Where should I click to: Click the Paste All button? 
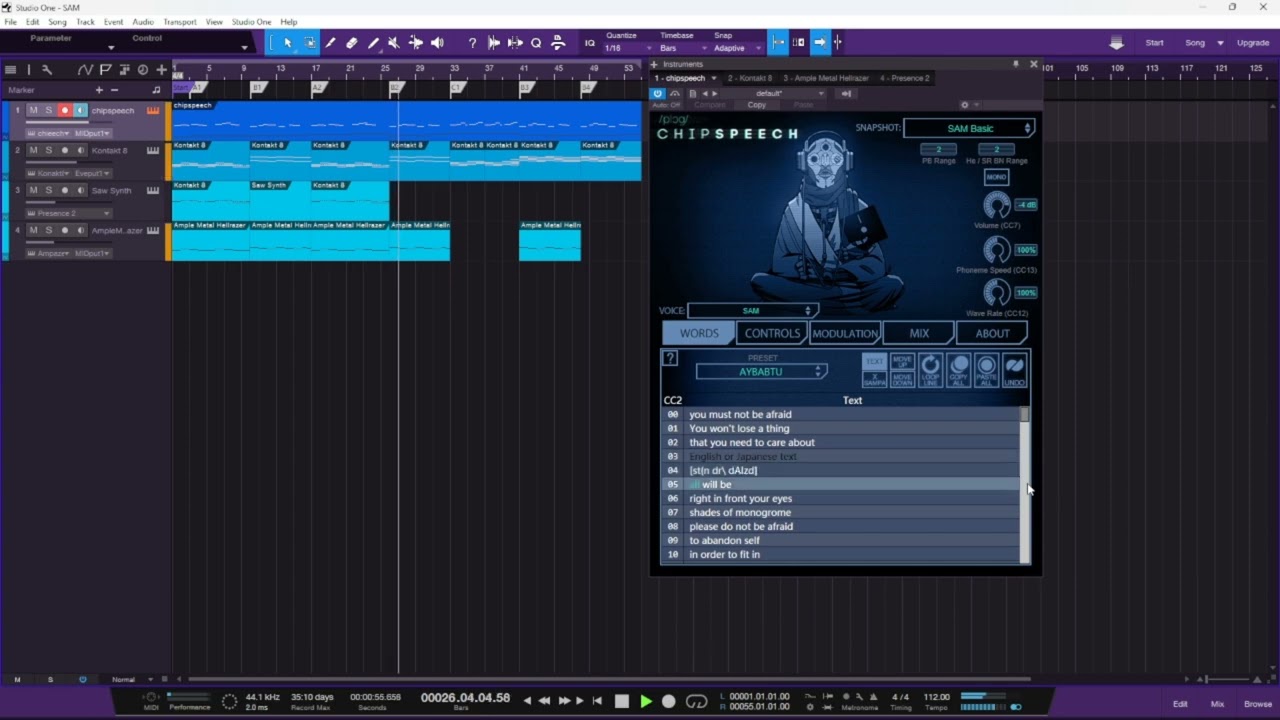[x=986, y=370]
